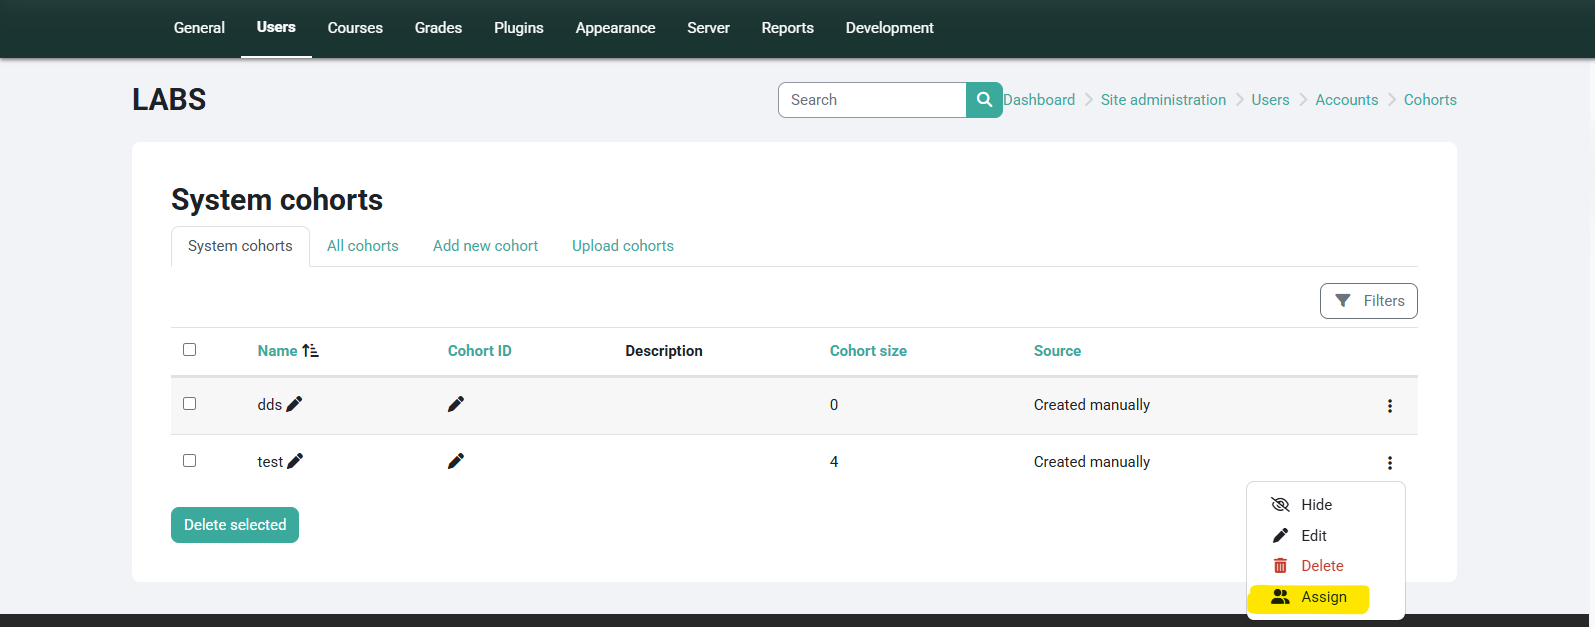Check the checkbox for dds cohort
1595x627 pixels.
pos(190,404)
